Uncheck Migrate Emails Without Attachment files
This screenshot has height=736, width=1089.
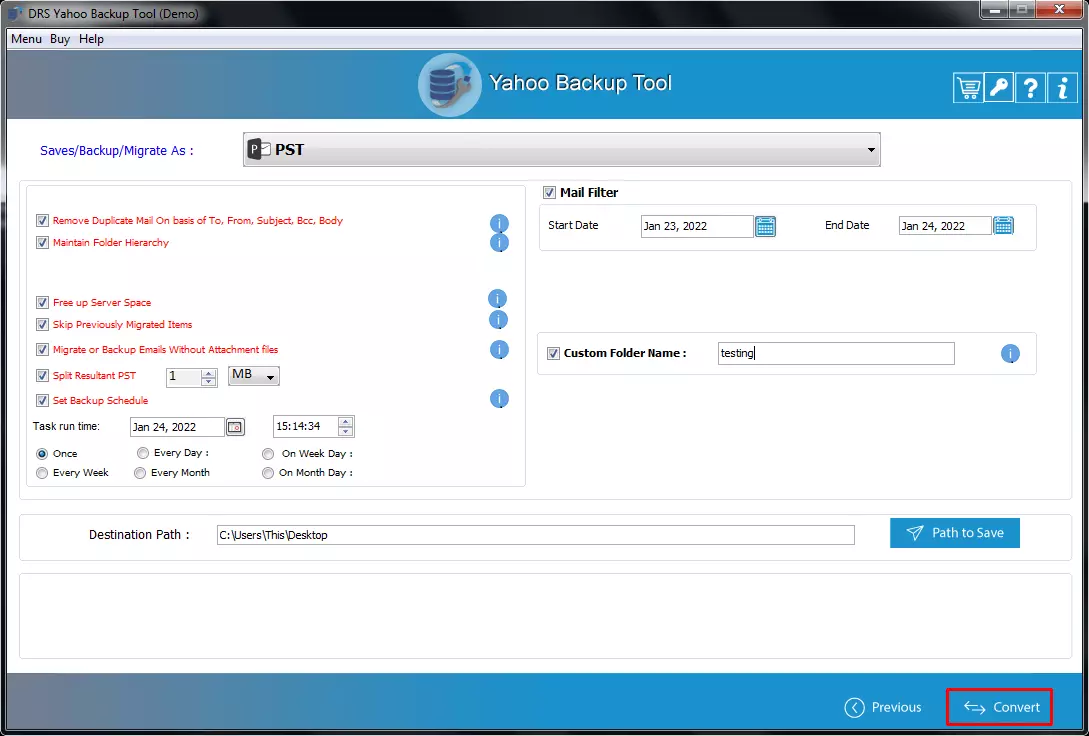point(42,350)
